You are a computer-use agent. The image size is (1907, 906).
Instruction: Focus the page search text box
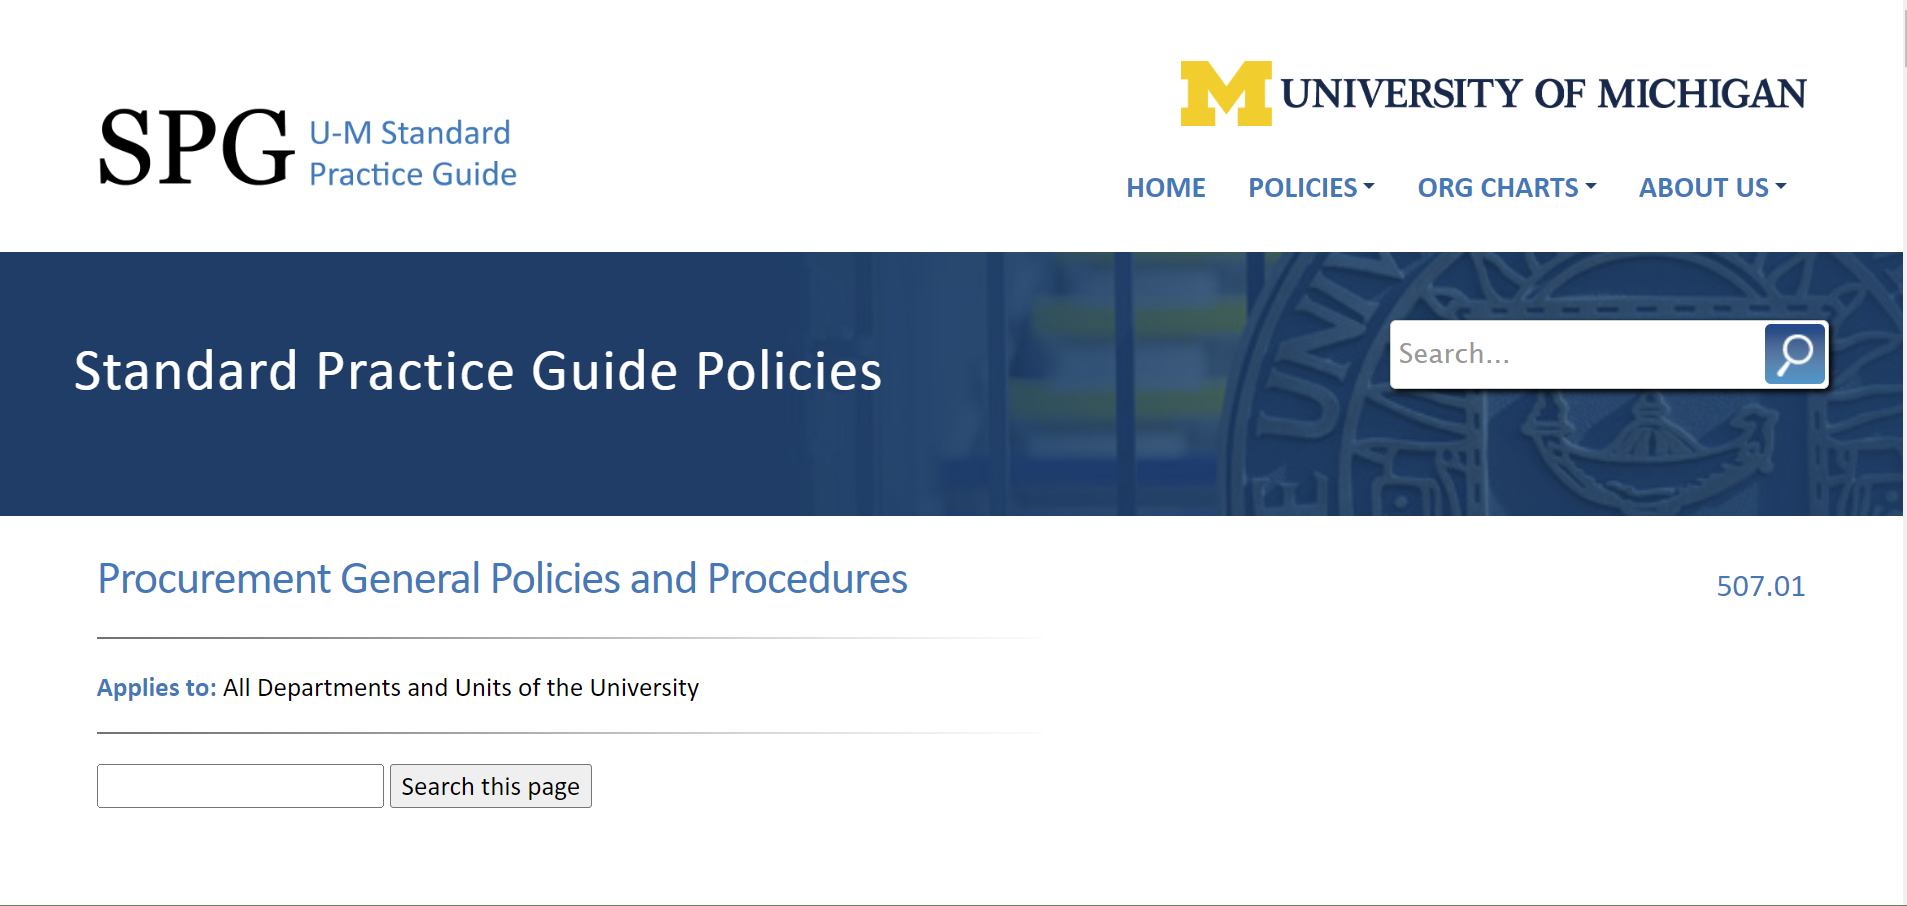pyautogui.click(x=239, y=786)
